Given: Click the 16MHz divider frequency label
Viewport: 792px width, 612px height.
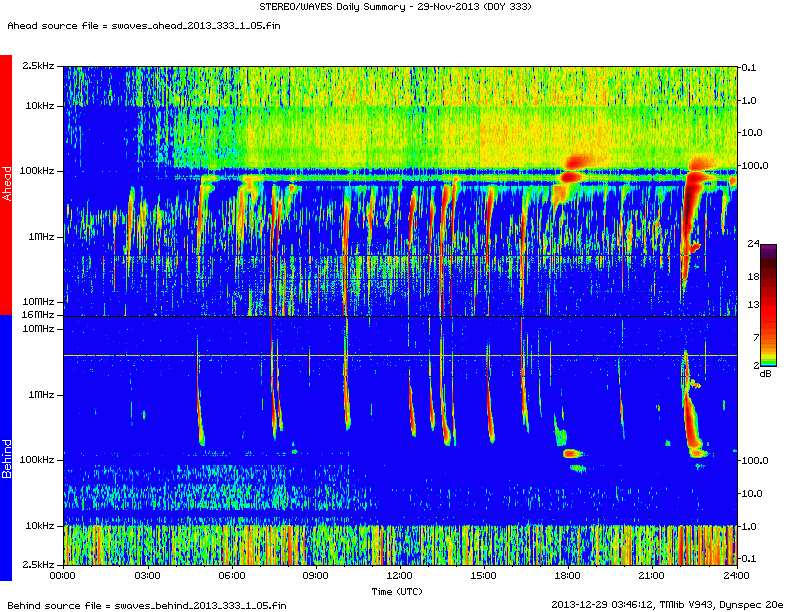Looking at the screenshot, I should coord(38,315).
